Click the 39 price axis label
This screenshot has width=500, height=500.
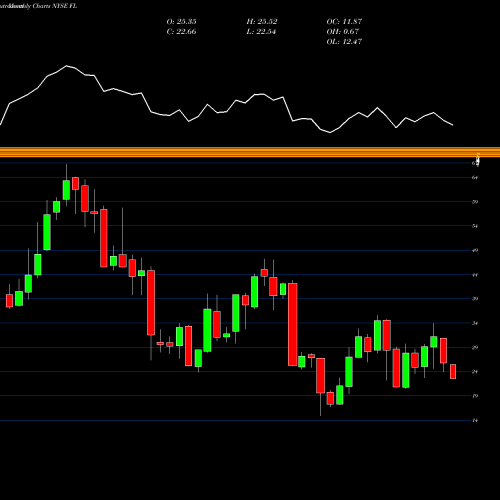tap(475, 299)
